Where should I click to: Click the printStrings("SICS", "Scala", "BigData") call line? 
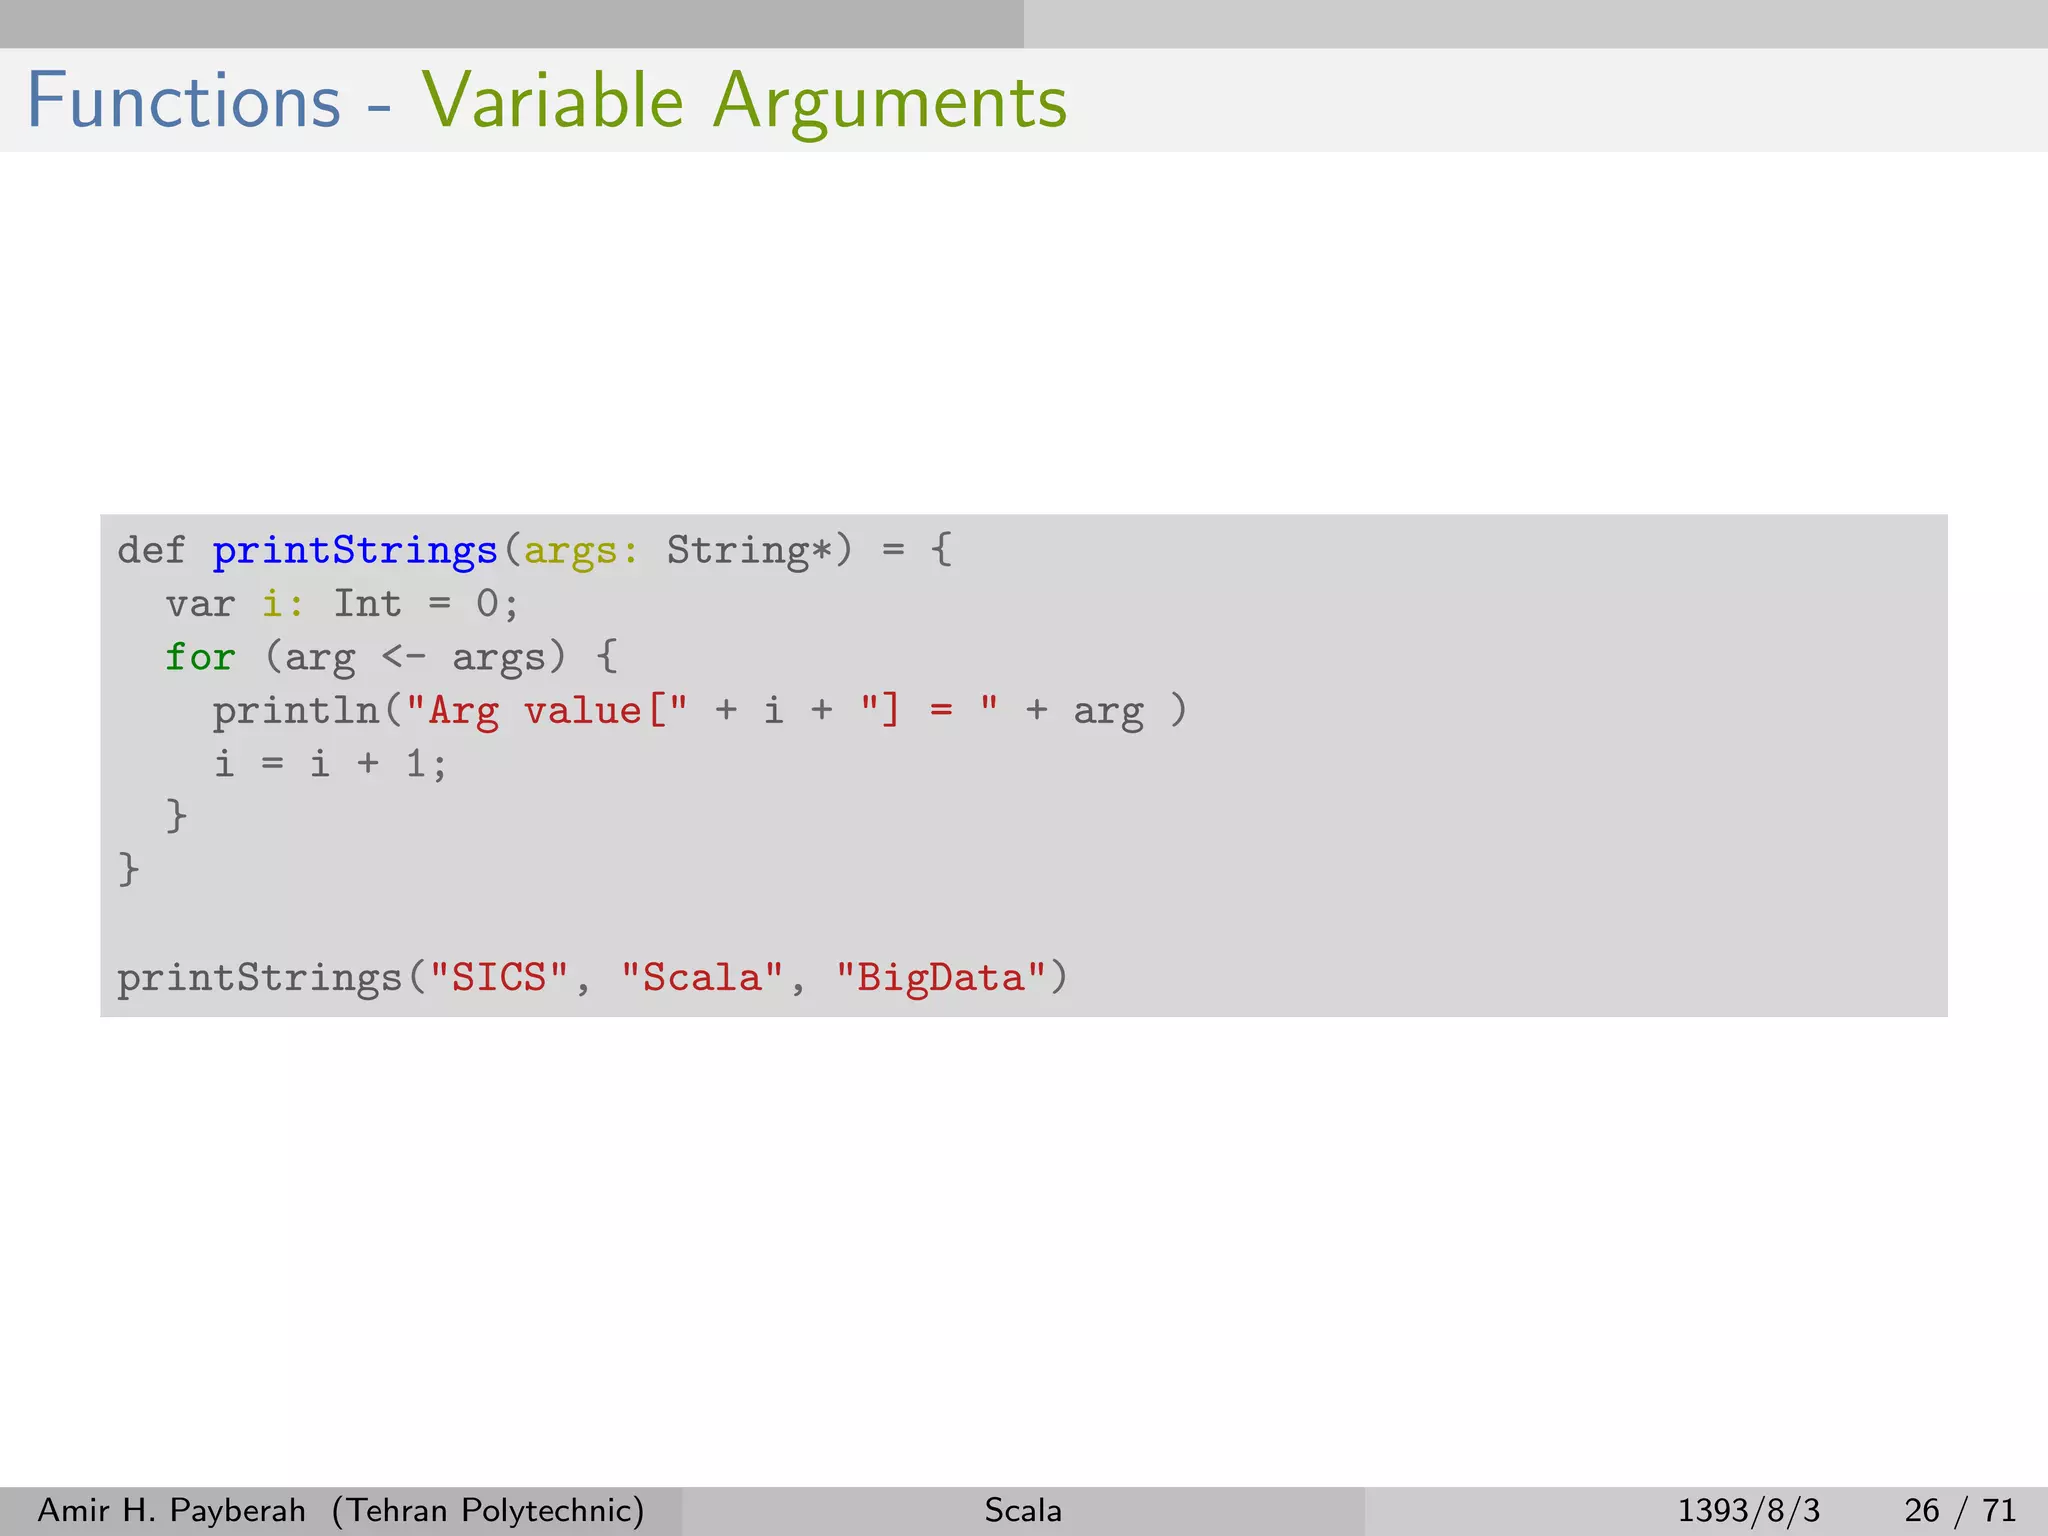[593, 977]
